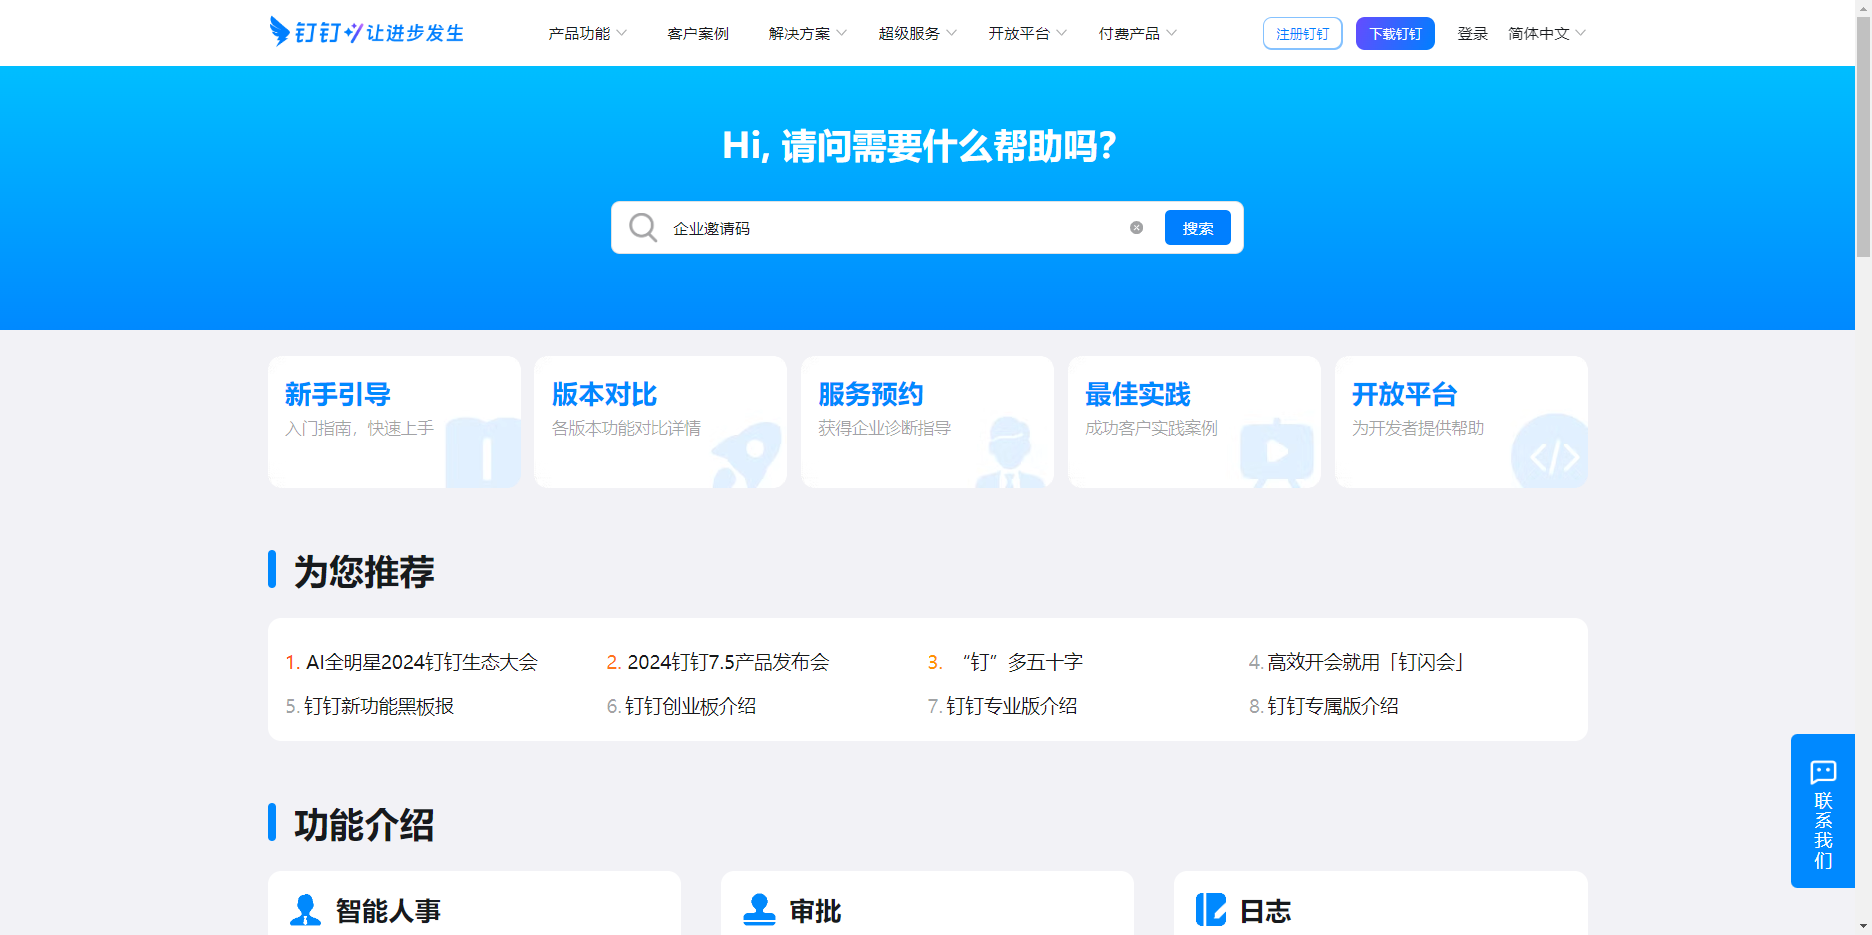Open 客户案例 in the navigation bar
The image size is (1872, 935).
coord(698,33)
